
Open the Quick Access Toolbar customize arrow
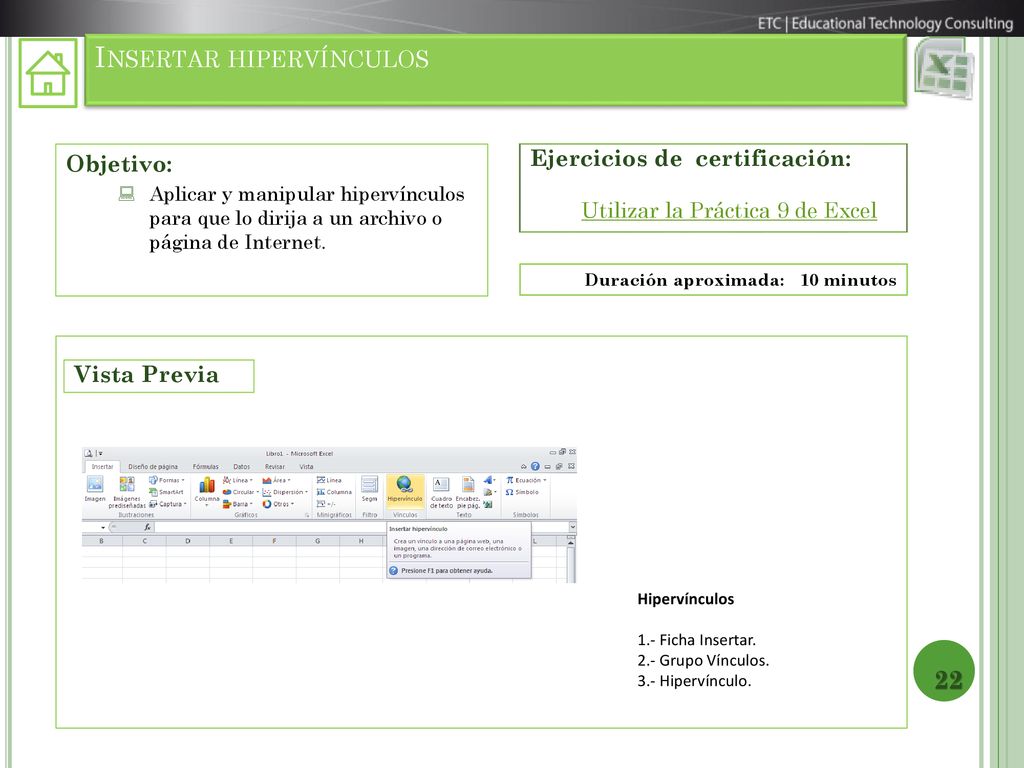coord(101,454)
